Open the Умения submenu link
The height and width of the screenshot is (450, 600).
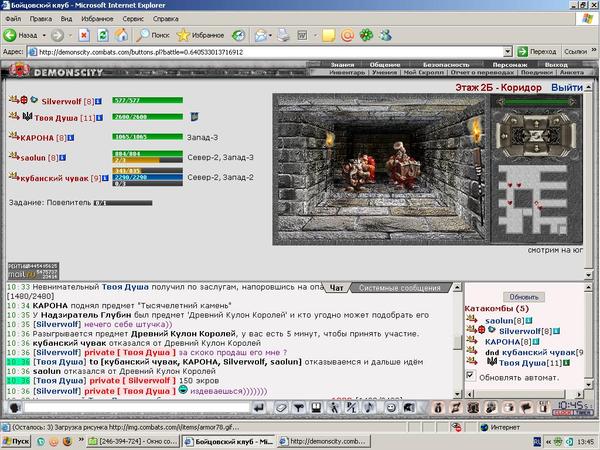[384, 72]
